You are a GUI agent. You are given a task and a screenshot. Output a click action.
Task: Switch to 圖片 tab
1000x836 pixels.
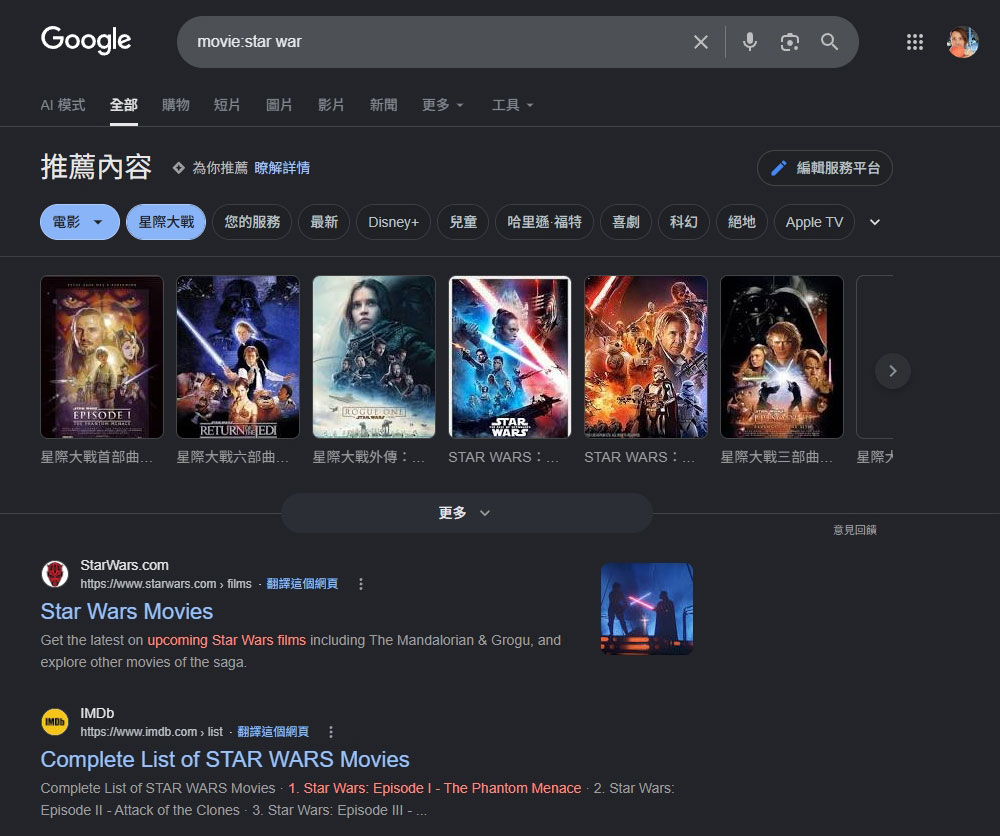coord(279,105)
